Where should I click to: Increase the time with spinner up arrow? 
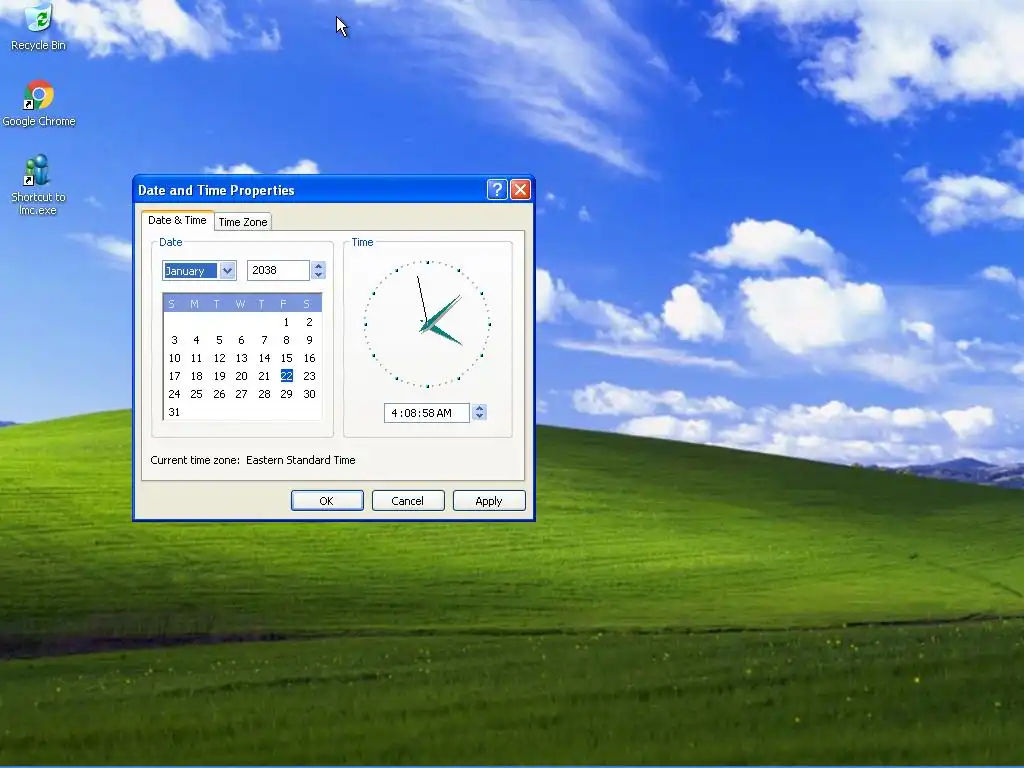tap(479, 408)
